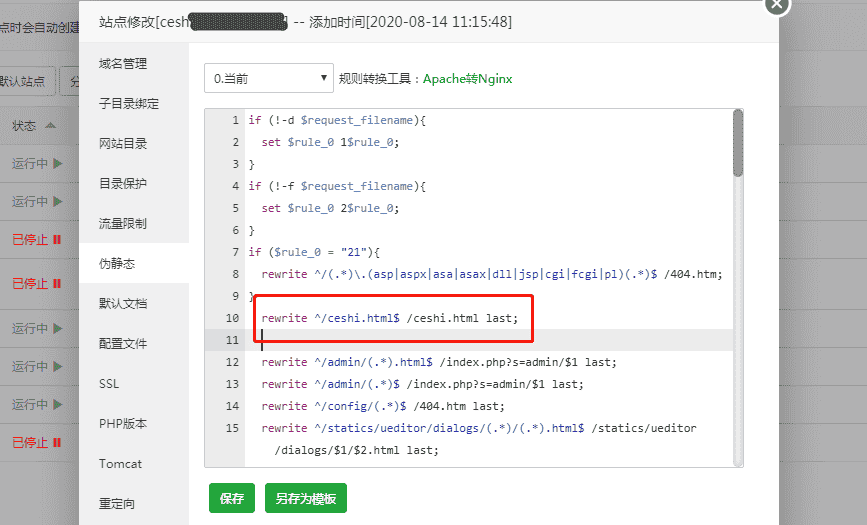Sort by 状态 arrow in background site list
The height and width of the screenshot is (525, 867).
(x=50, y=126)
